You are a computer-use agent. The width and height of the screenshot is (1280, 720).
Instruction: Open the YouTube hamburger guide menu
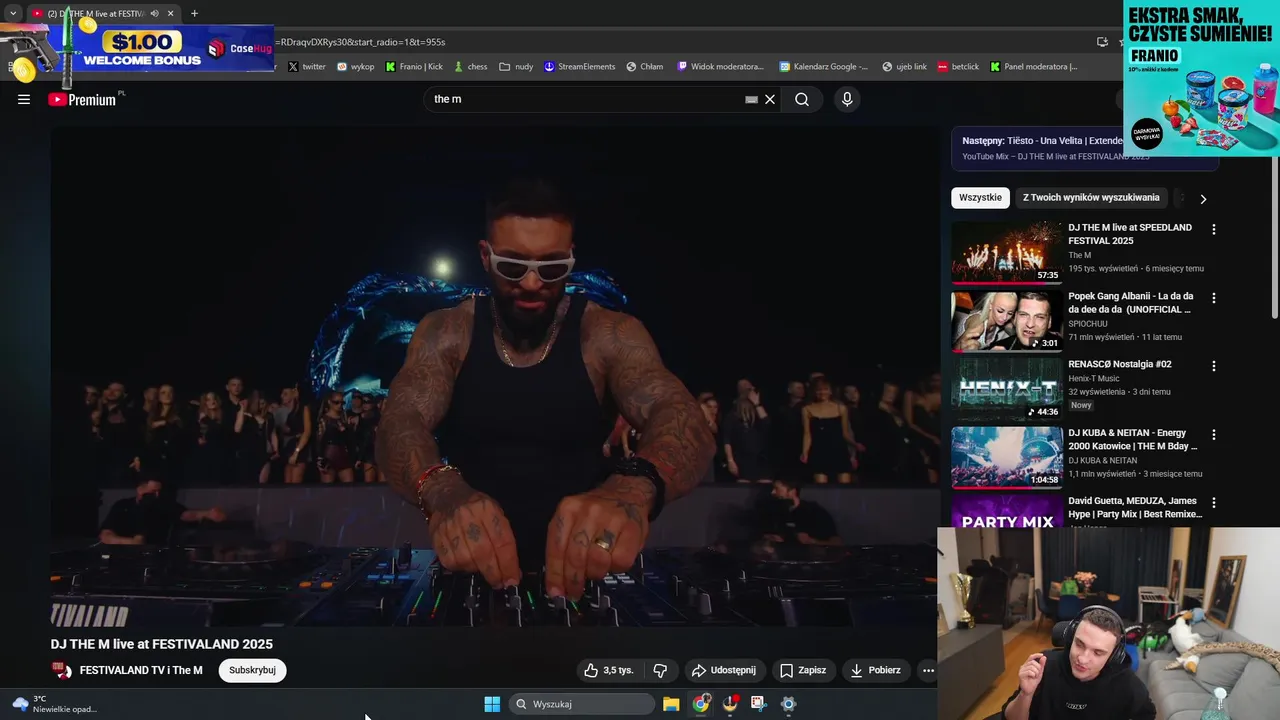[x=24, y=99]
